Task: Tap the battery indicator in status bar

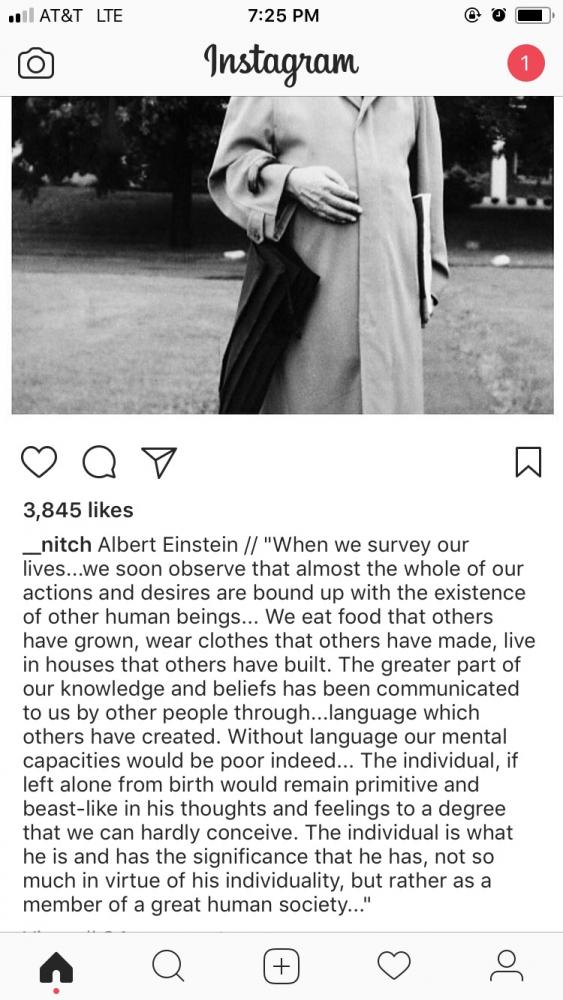Action: point(534,15)
